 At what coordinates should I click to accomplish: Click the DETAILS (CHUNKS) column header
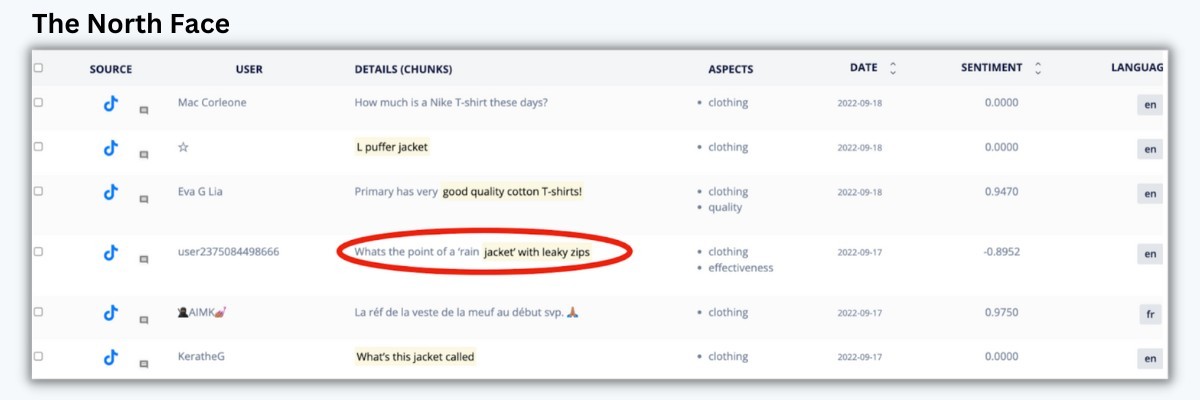click(403, 69)
